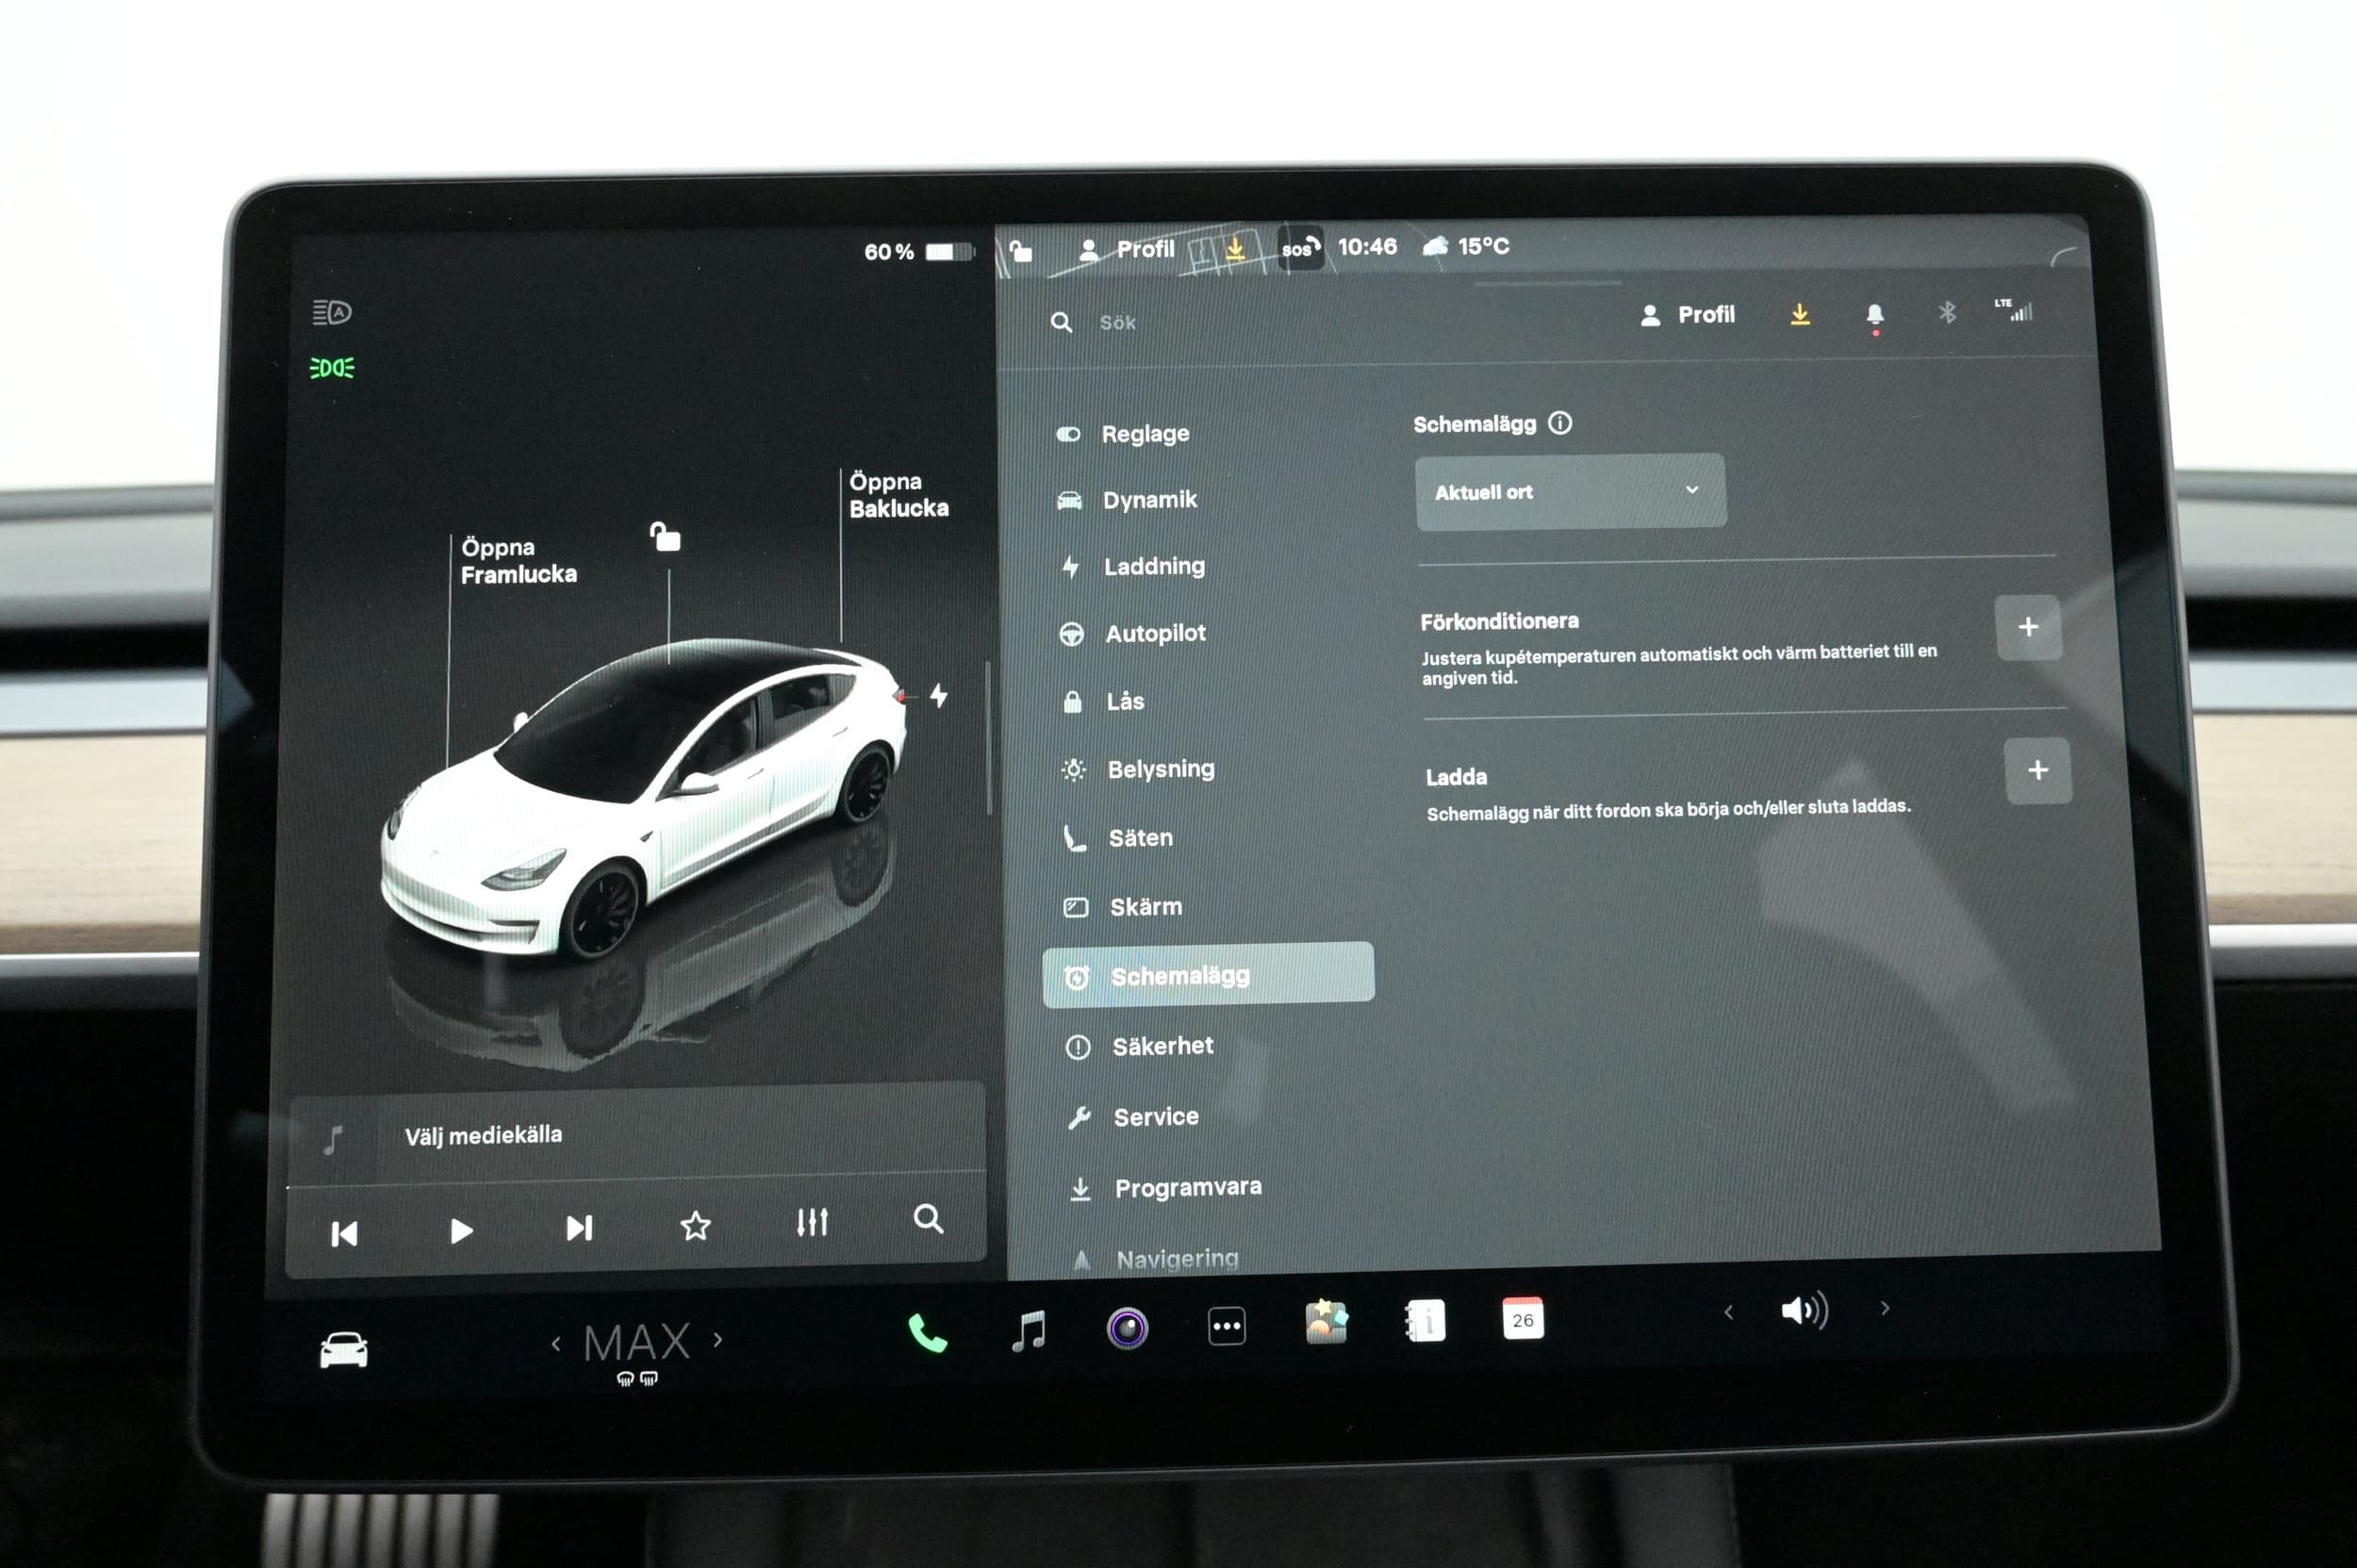
Task: Open the calendar app icon
Action: 1522,1319
